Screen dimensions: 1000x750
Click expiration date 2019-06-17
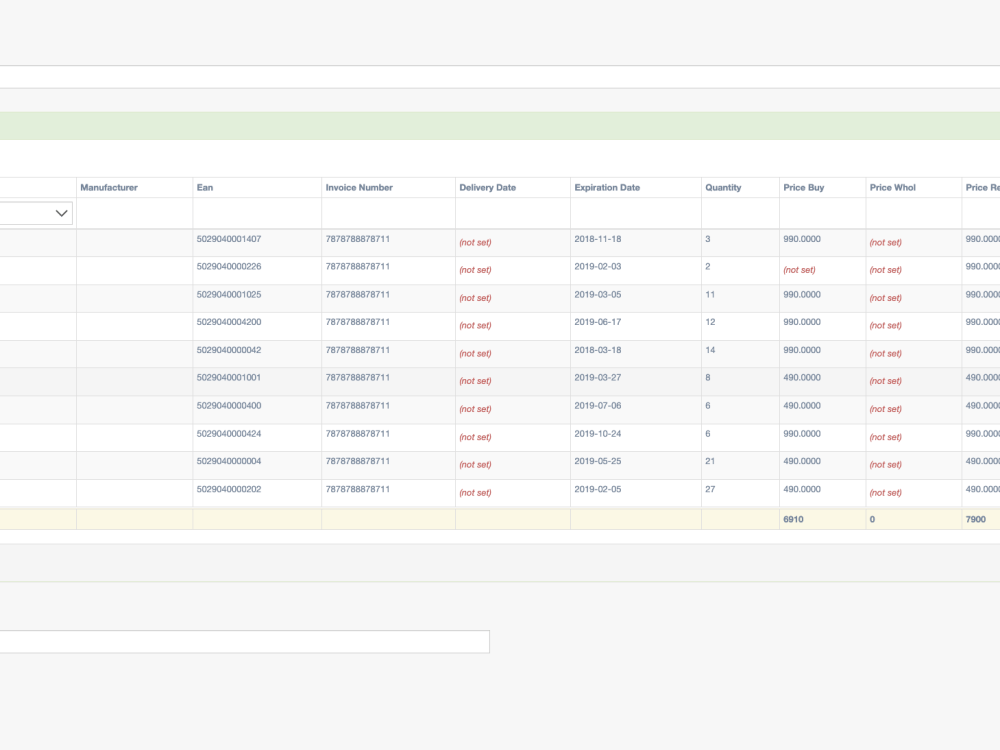coord(598,322)
